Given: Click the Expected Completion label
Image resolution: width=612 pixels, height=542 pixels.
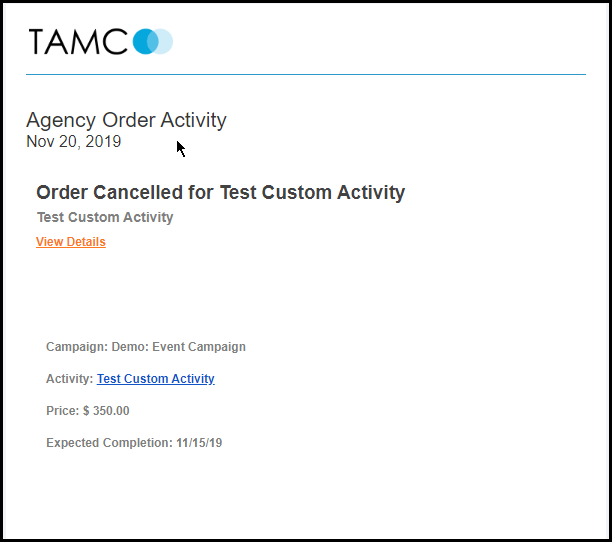Looking at the screenshot, I should tap(109, 442).
